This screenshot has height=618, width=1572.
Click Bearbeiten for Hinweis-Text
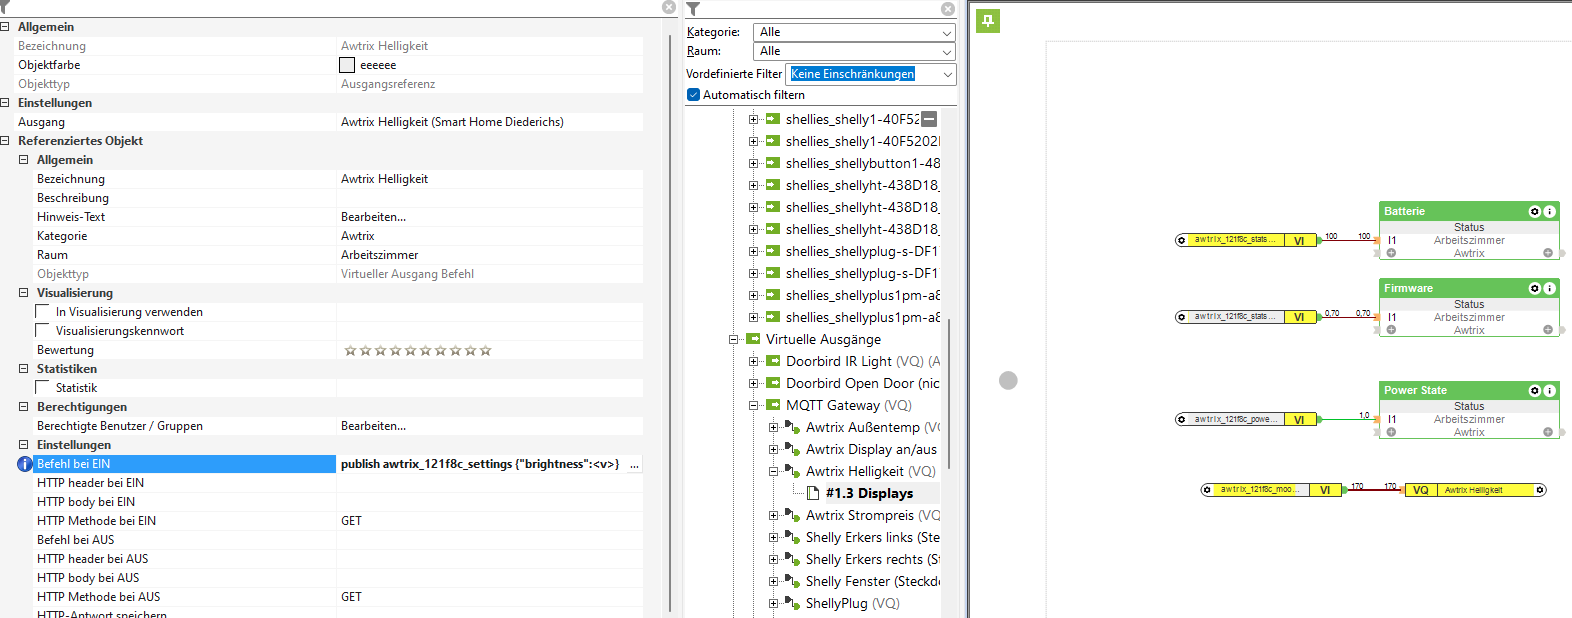pos(373,217)
